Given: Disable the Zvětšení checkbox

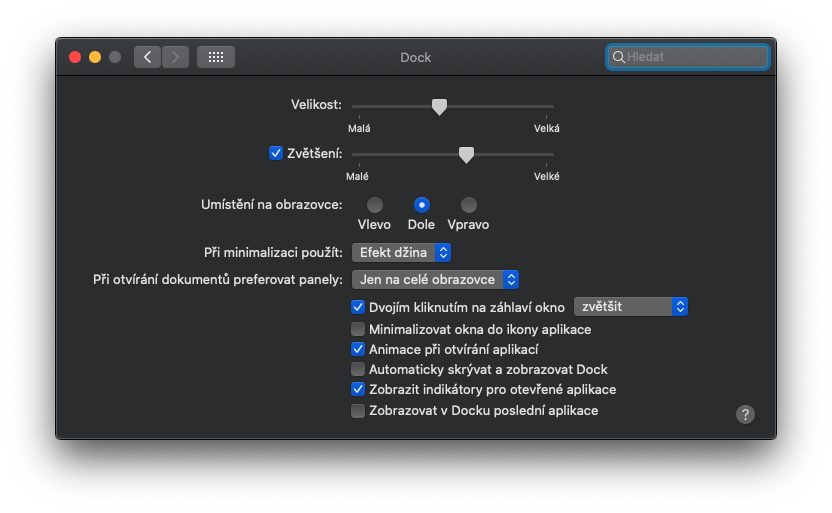Looking at the screenshot, I should click(x=276, y=153).
